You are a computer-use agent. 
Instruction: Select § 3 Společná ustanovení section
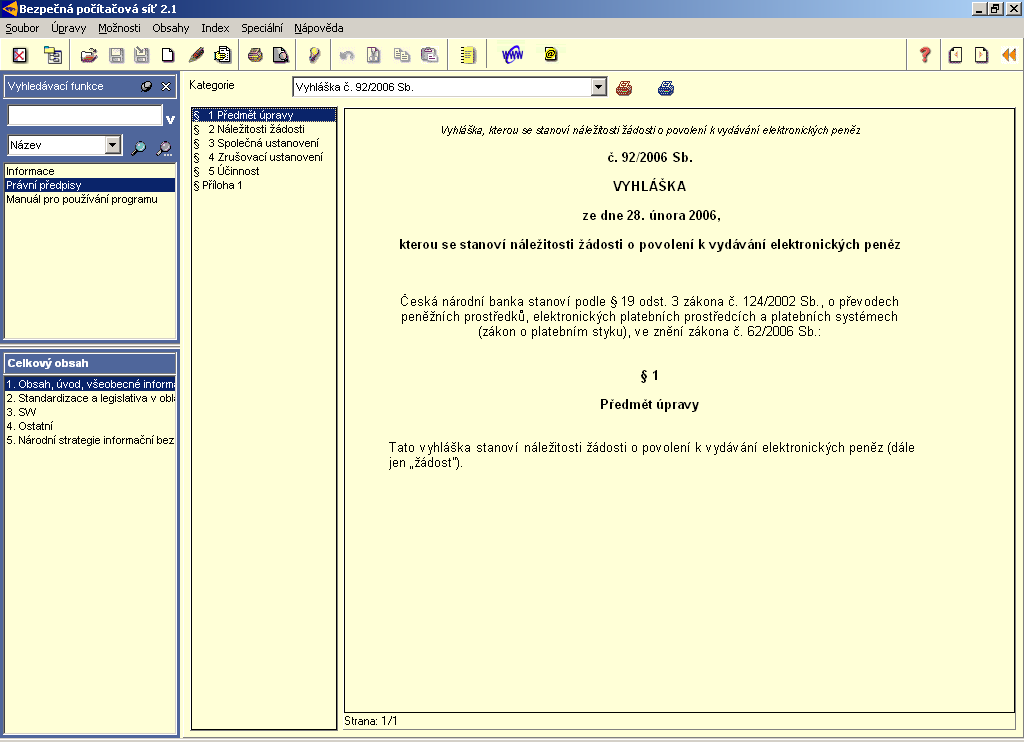tap(264, 143)
